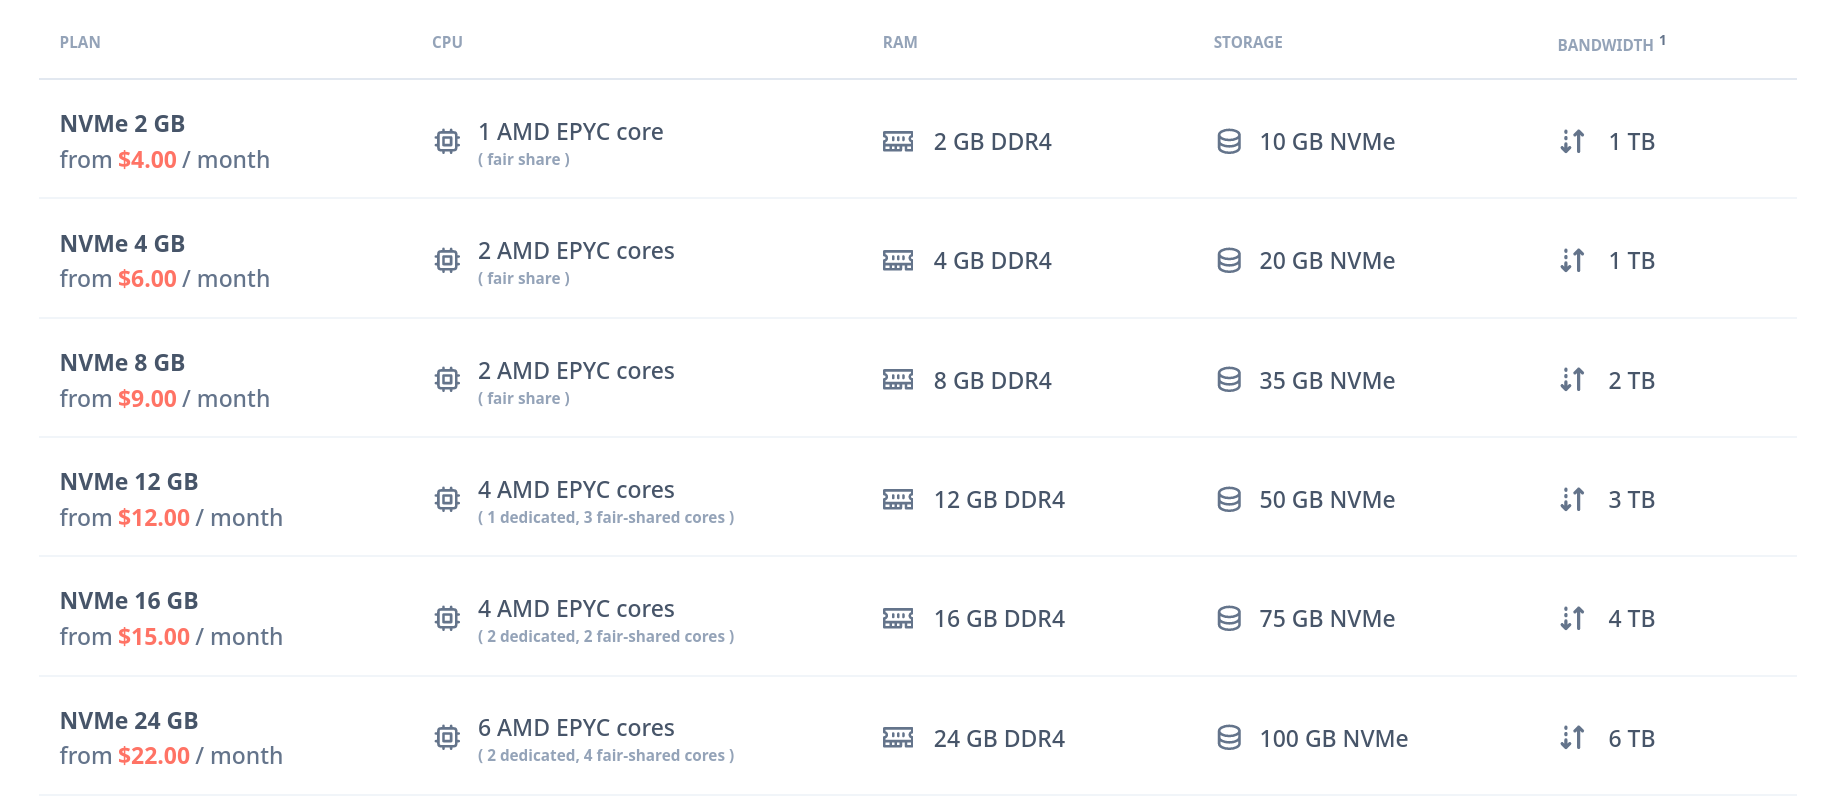
Task: Click the CPU chip icon in NVMe 16 GB row
Action: click(x=447, y=618)
